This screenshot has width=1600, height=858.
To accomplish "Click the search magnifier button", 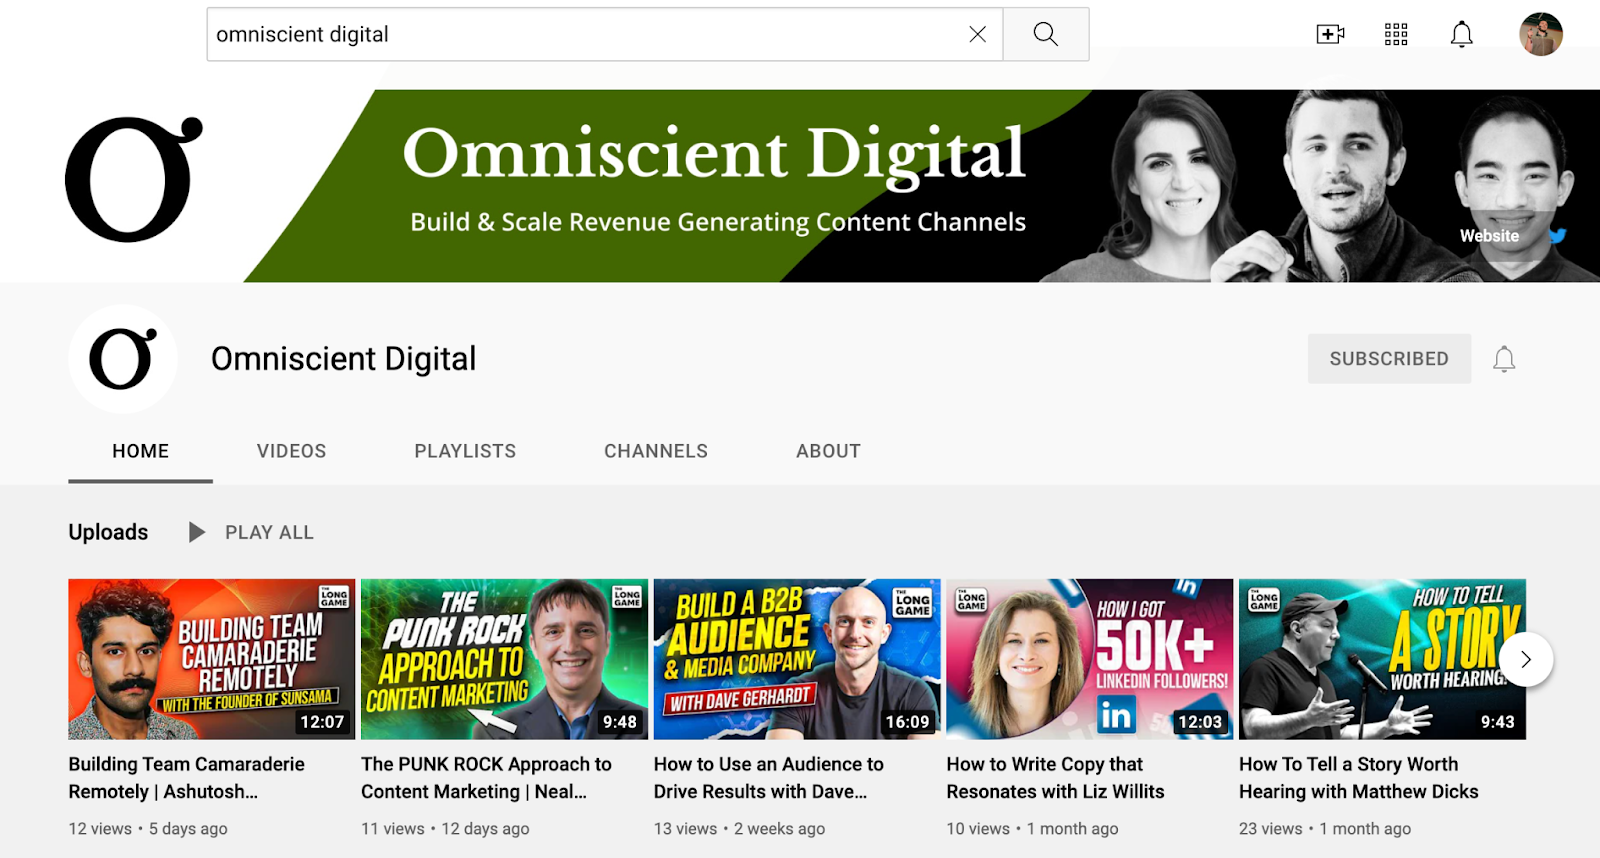I will [x=1045, y=34].
